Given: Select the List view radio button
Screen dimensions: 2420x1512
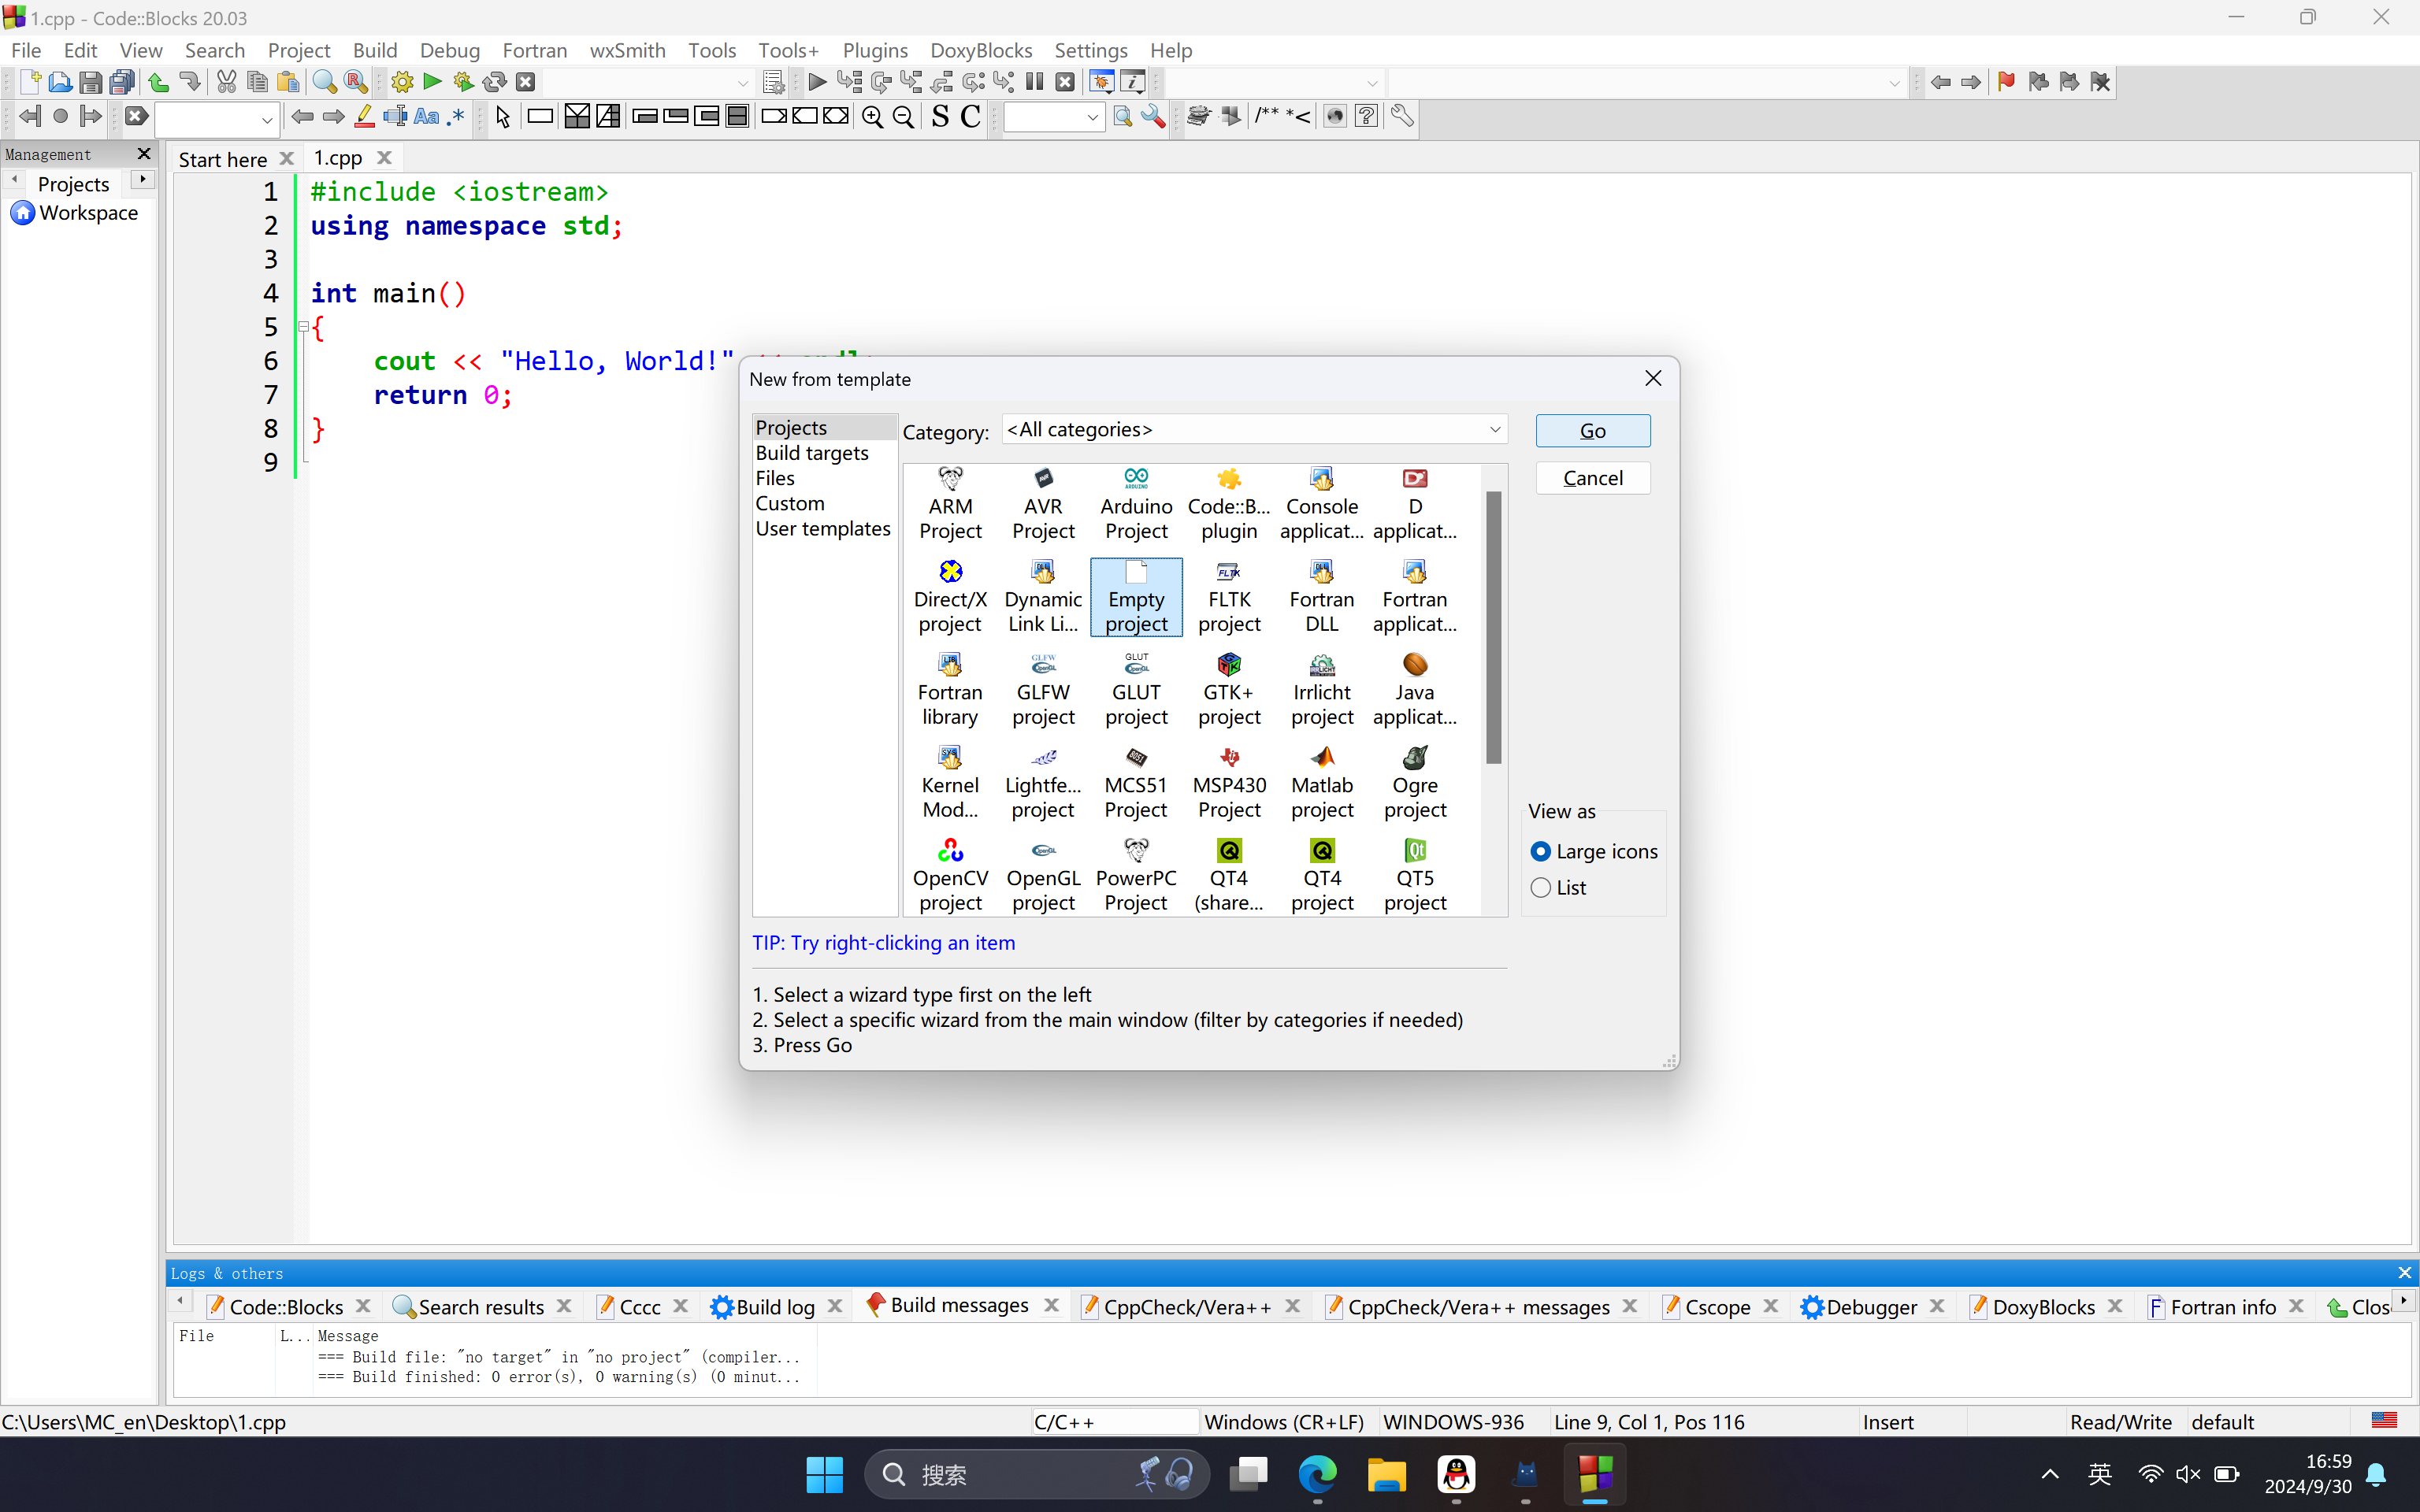Looking at the screenshot, I should click(1541, 887).
